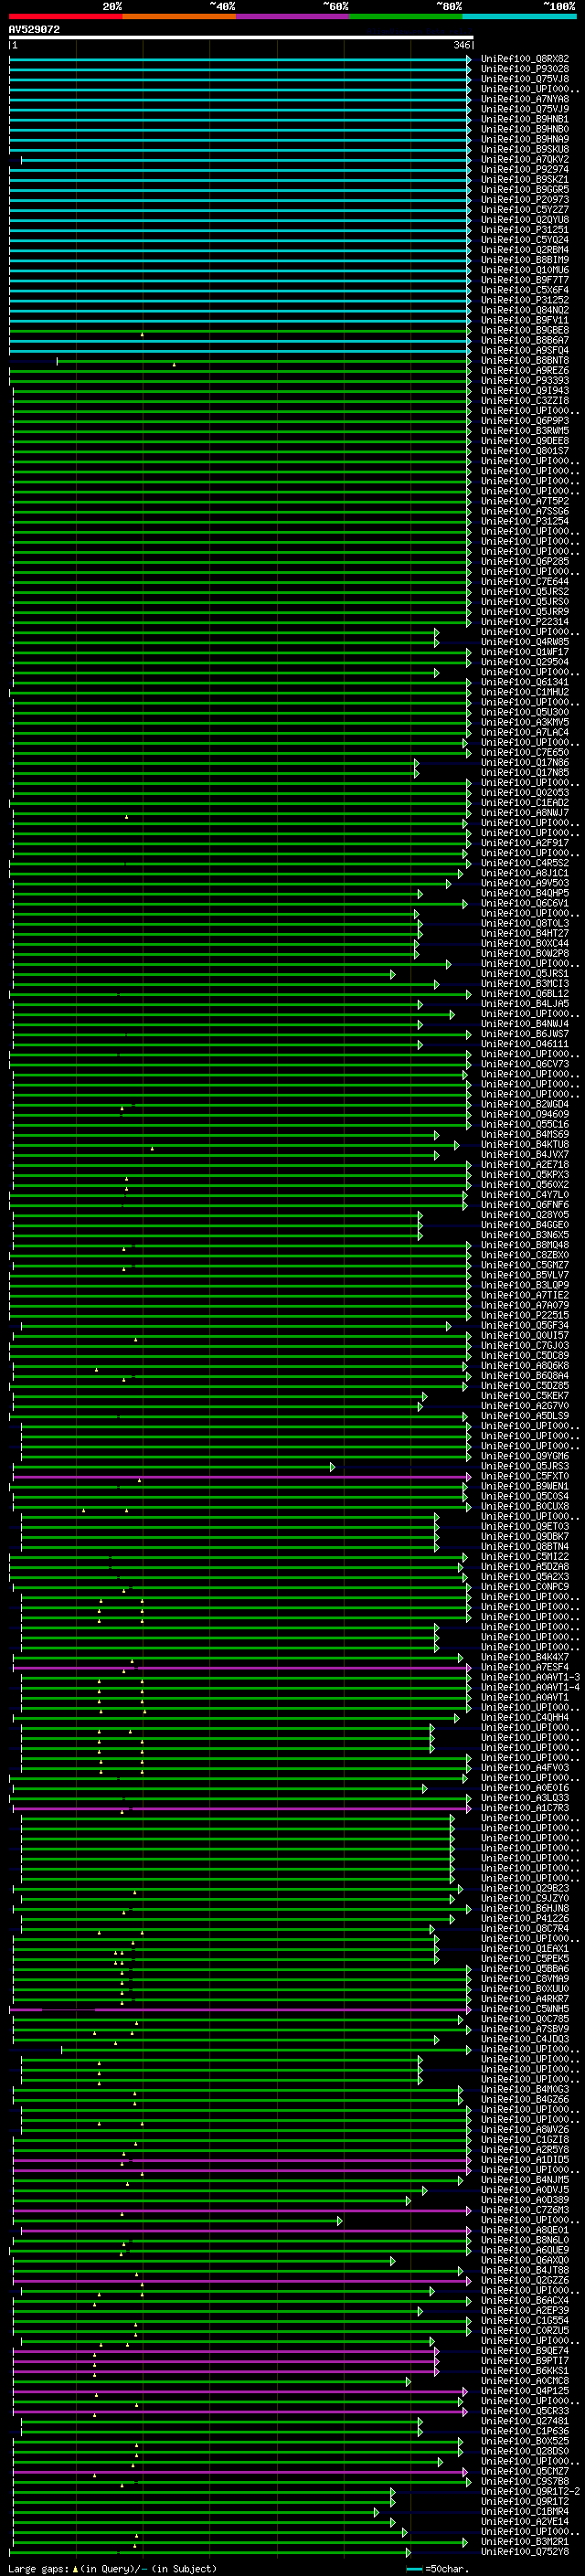Open hit UniRef100_A0DVJ5
Image resolution: width=585 pixels, height=2576 pixels.
pos(525,2190)
